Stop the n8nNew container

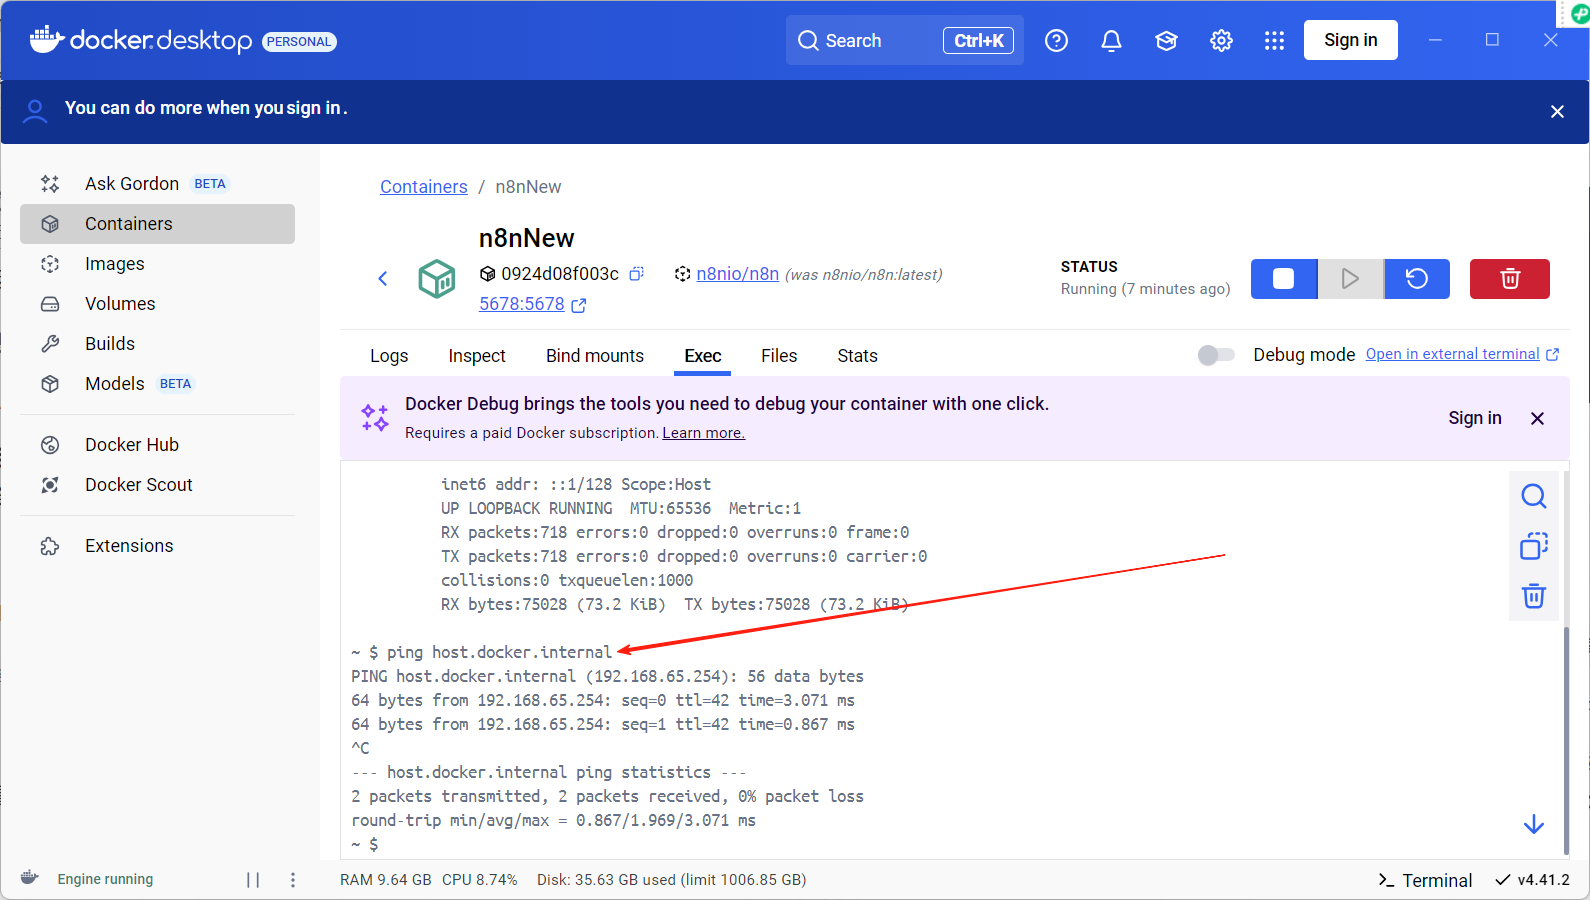tap(1284, 279)
